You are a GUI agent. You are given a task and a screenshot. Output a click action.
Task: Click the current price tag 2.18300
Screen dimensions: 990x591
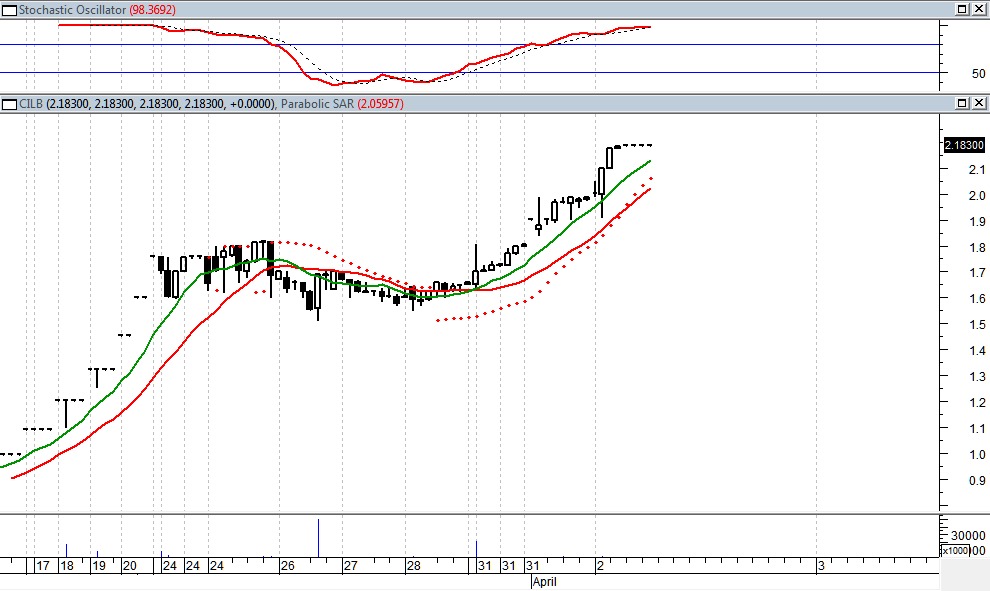964,146
